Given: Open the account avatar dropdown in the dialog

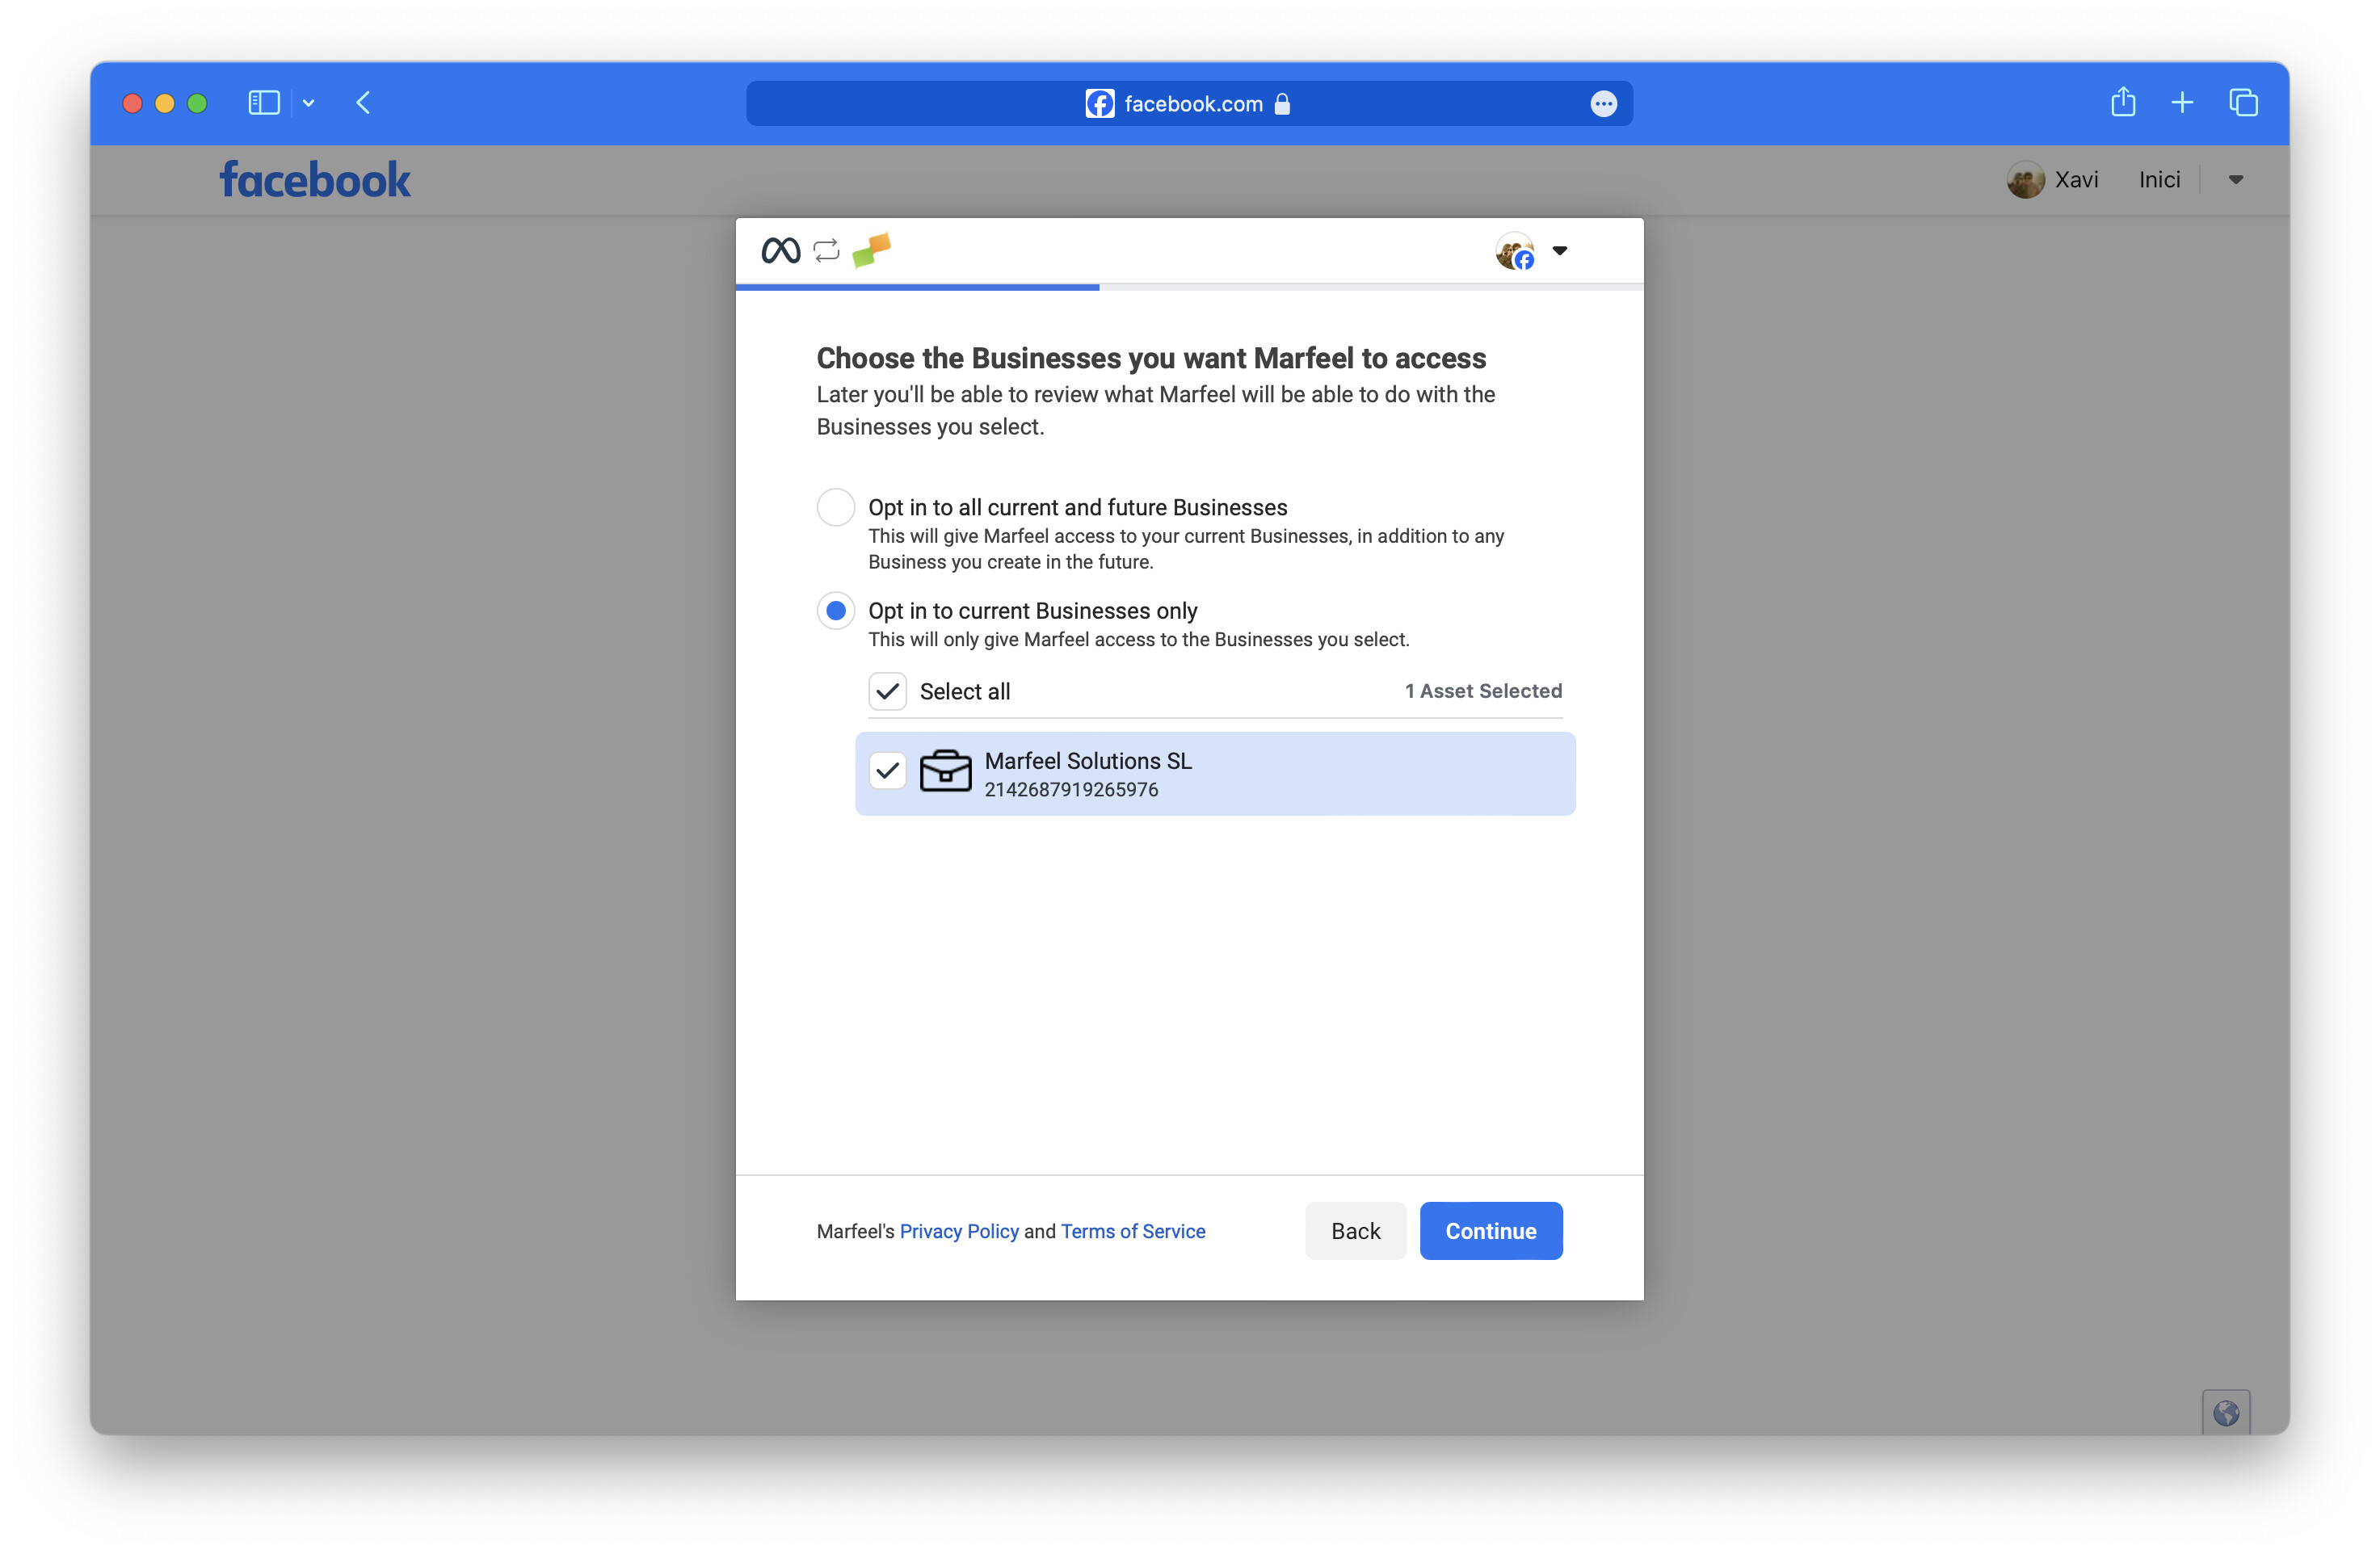Looking at the screenshot, I should tap(1516, 251).
